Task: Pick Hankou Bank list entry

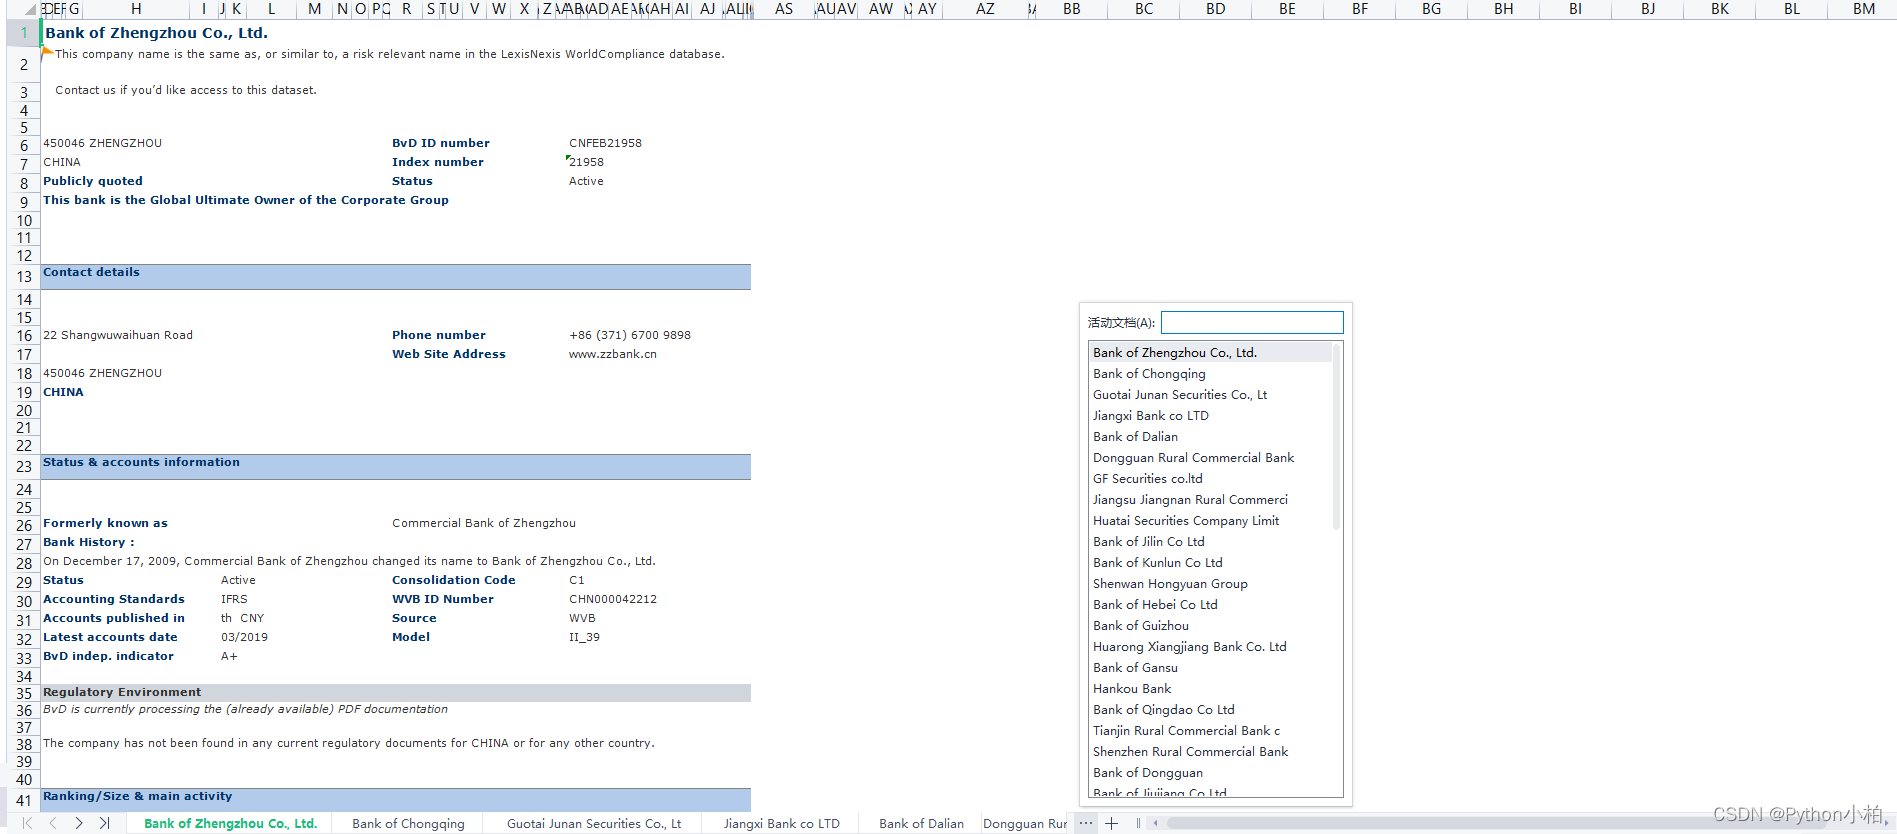Action: [x=1210, y=688]
